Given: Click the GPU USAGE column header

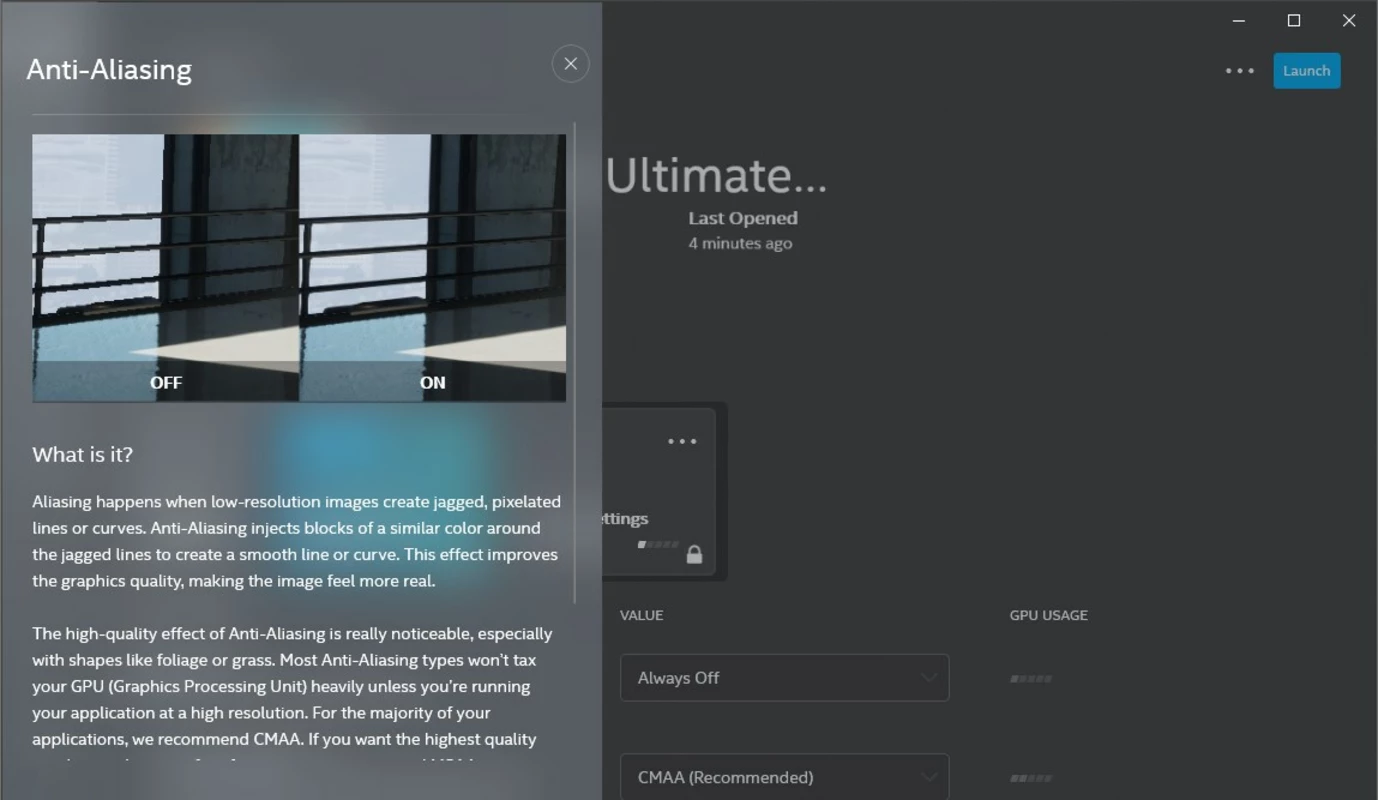Looking at the screenshot, I should [1048, 615].
